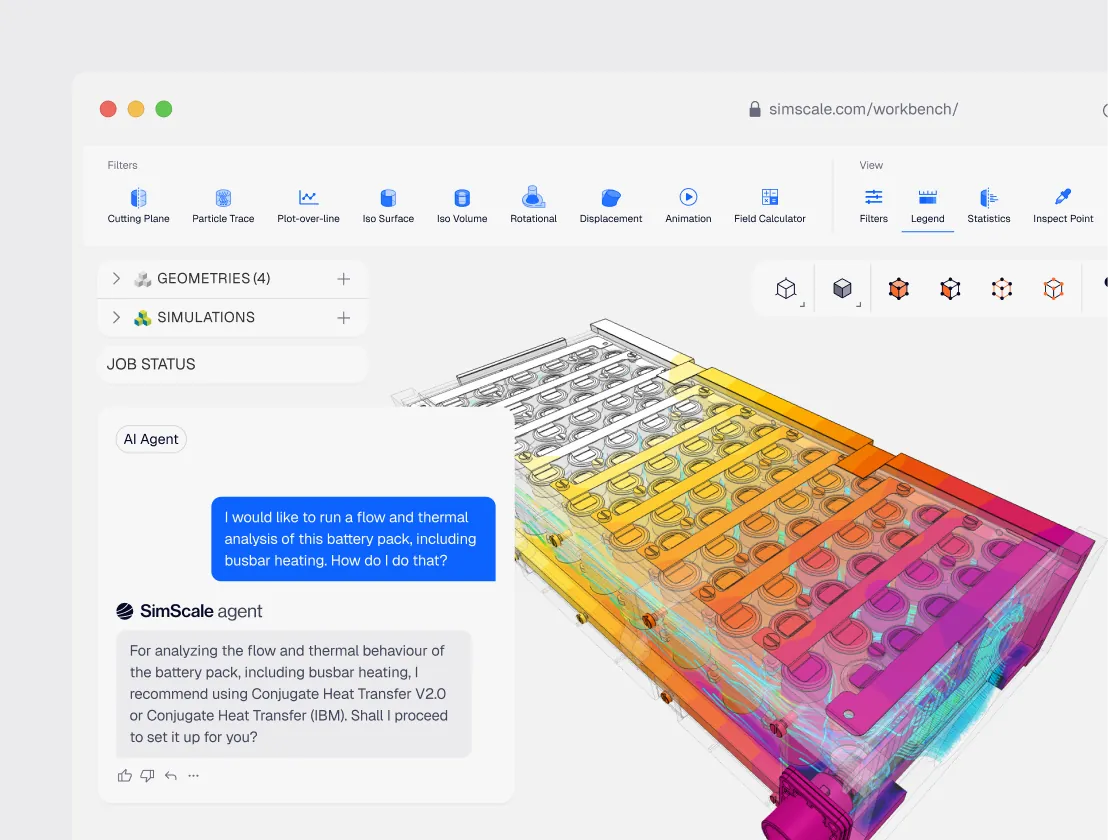Select the wireframe cube view icon

786,288
